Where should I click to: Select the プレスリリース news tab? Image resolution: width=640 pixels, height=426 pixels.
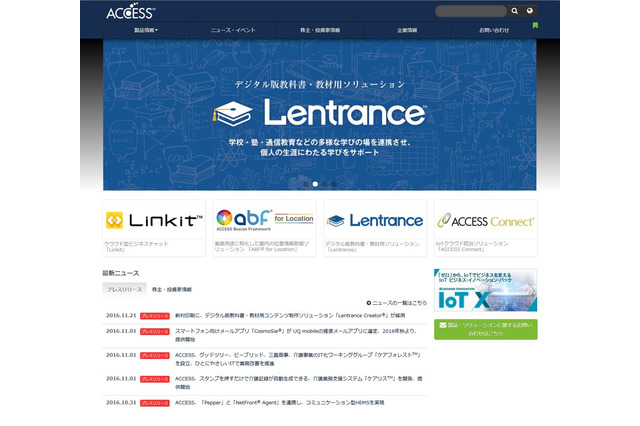point(124,289)
